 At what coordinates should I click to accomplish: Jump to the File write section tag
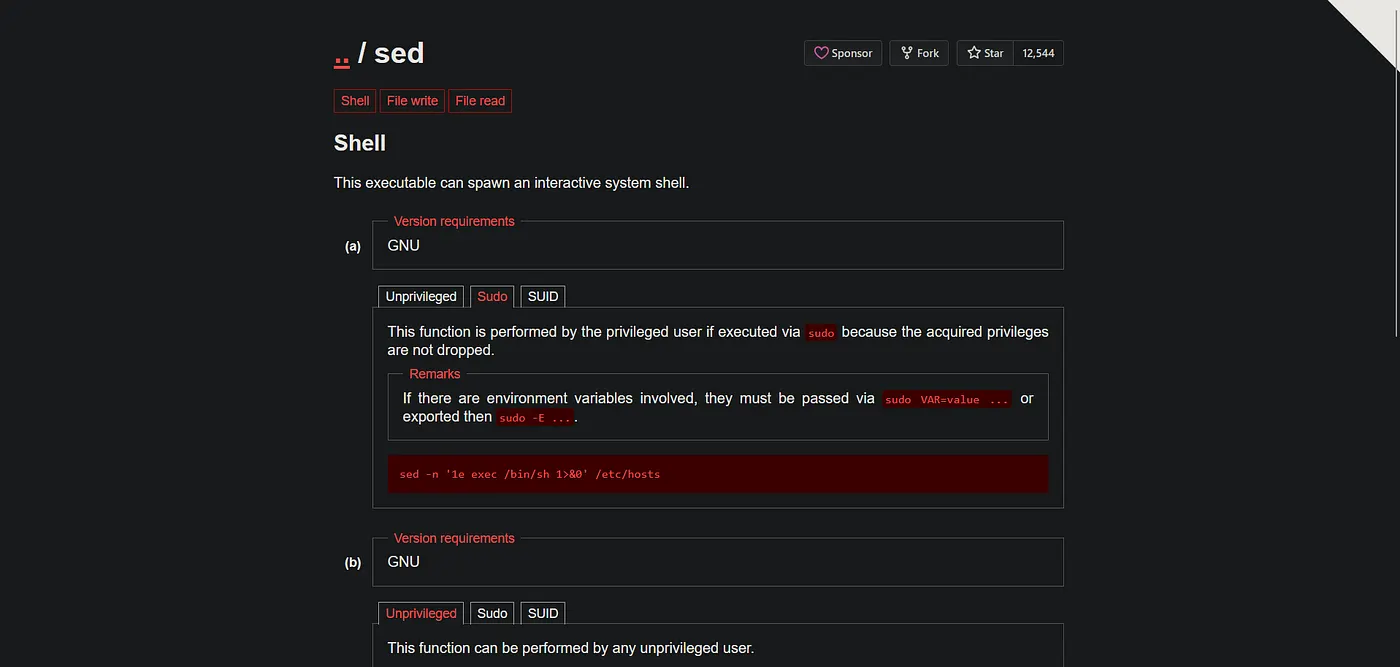[x=412, y=101]
